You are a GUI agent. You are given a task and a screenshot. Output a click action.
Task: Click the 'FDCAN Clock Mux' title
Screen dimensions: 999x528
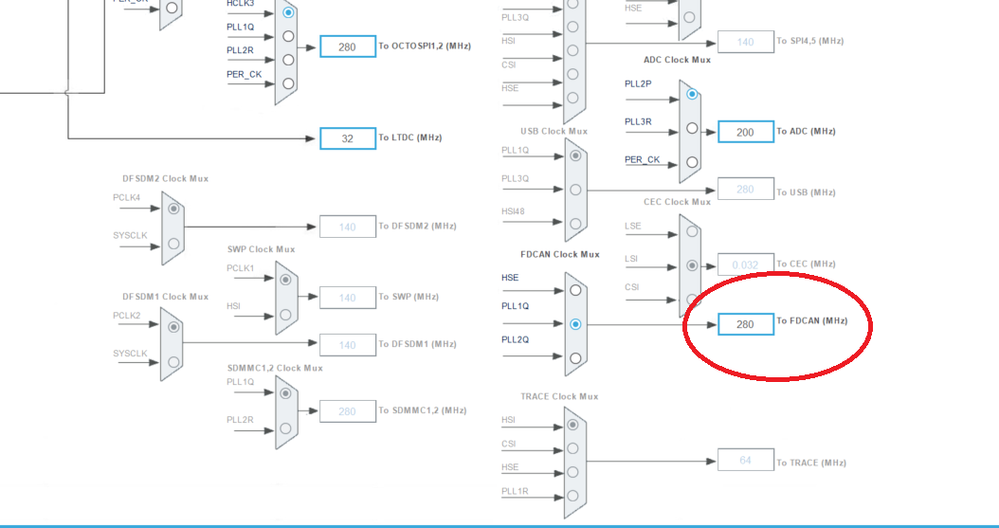pyautogui.click(x=560, y=254)
